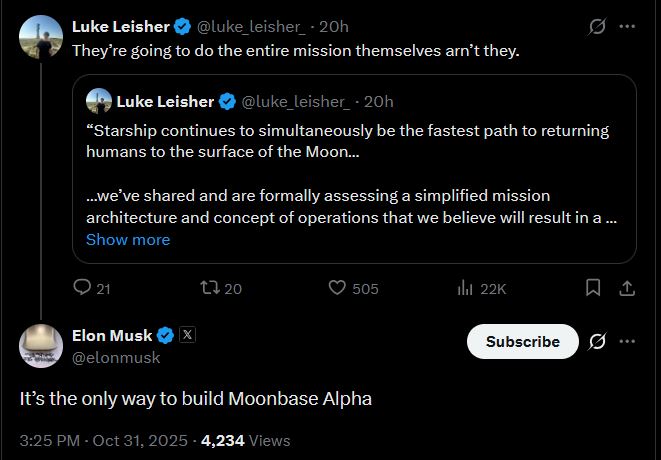Open the quoted tweet's Luke Leisher avatar

(x=99, y=101)
